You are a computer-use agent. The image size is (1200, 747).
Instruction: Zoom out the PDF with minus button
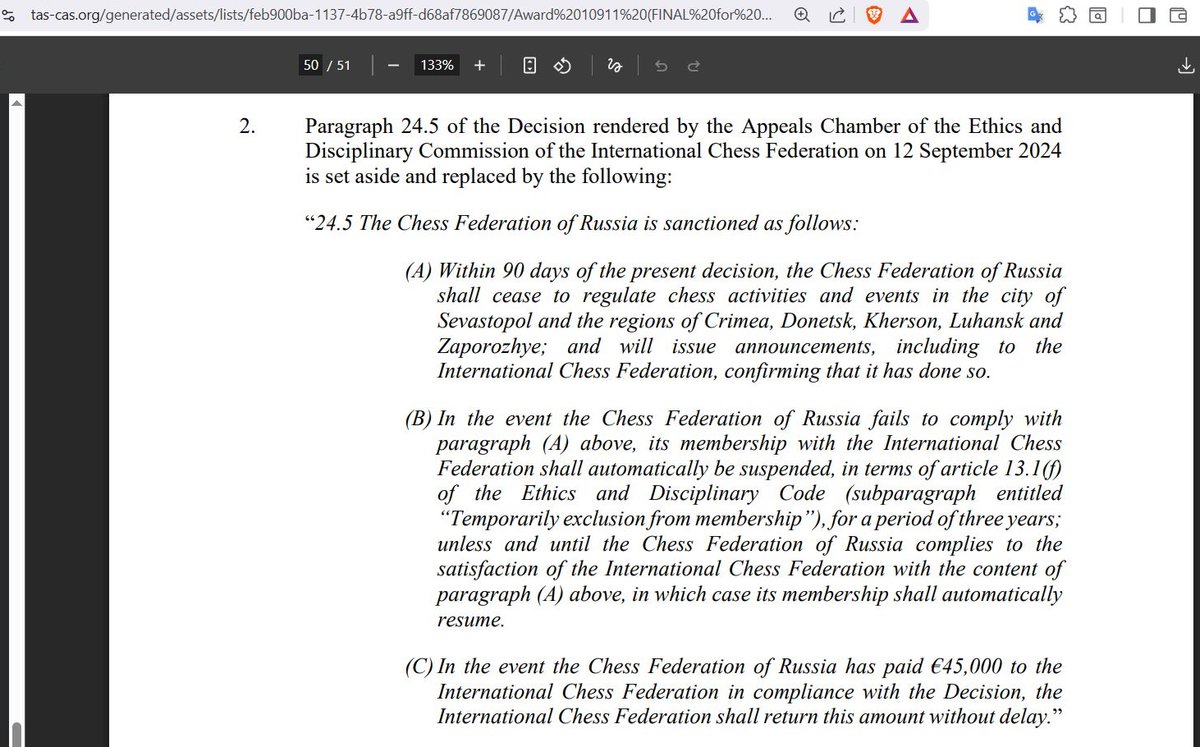click(x=394, y=65)
